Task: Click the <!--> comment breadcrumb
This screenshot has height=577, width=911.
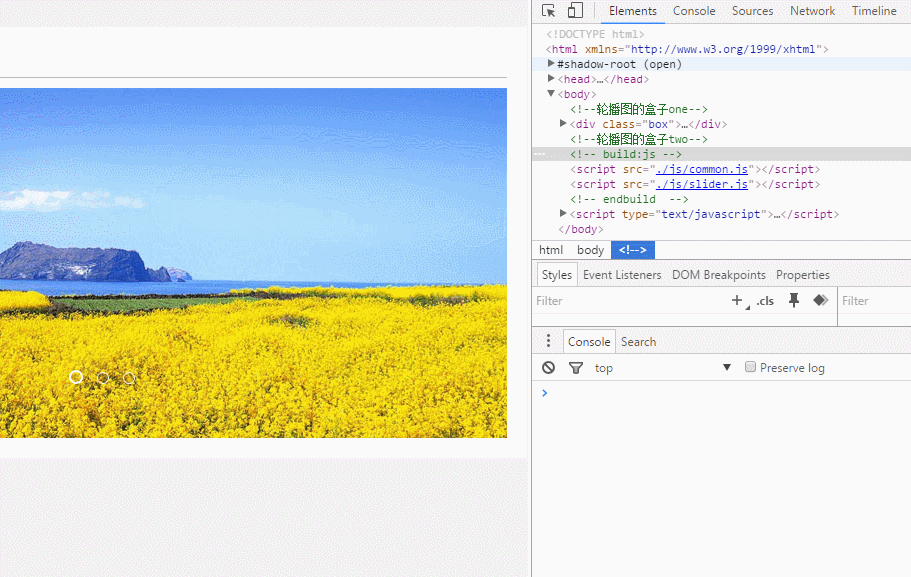Action: tap(633, 250)
